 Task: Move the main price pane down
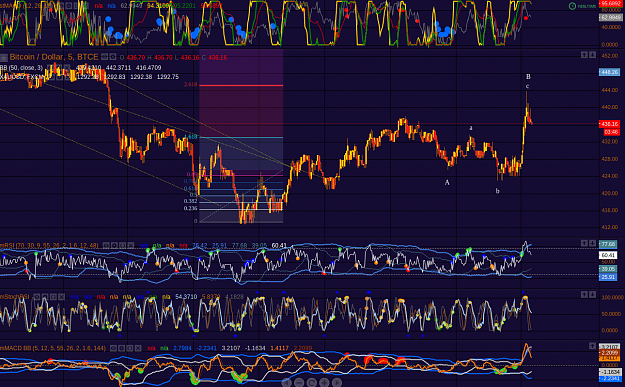(592, 55)
